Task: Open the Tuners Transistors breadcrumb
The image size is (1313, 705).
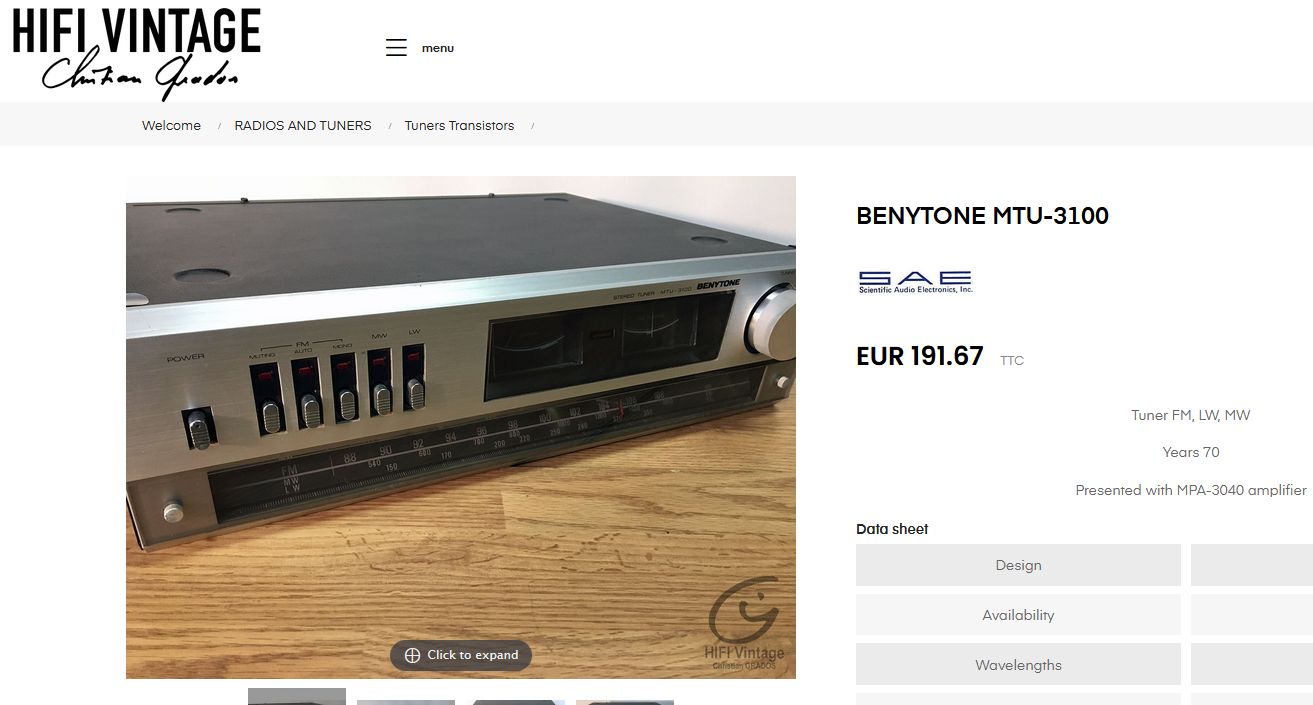Action: (459, 125)
